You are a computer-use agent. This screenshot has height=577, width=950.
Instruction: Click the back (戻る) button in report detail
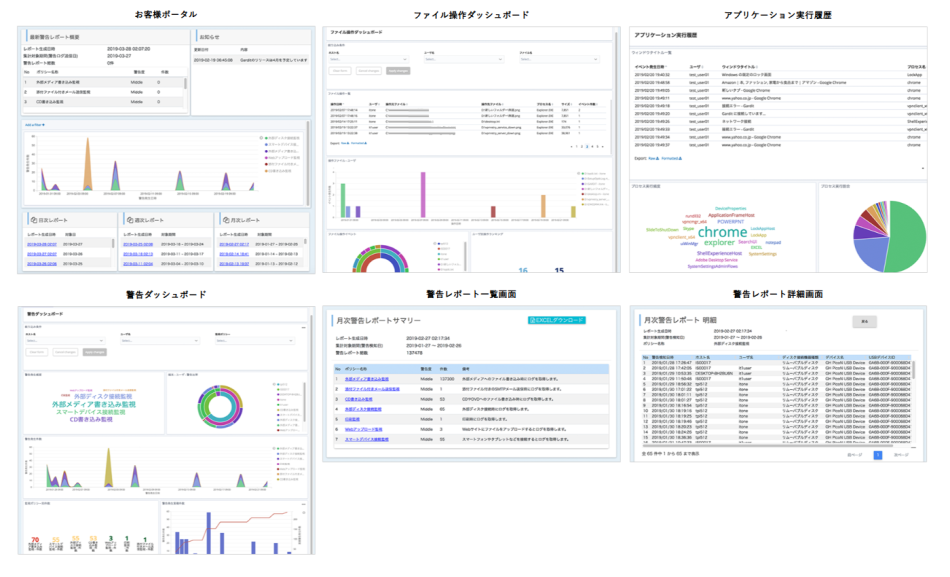tap(864, 321)
